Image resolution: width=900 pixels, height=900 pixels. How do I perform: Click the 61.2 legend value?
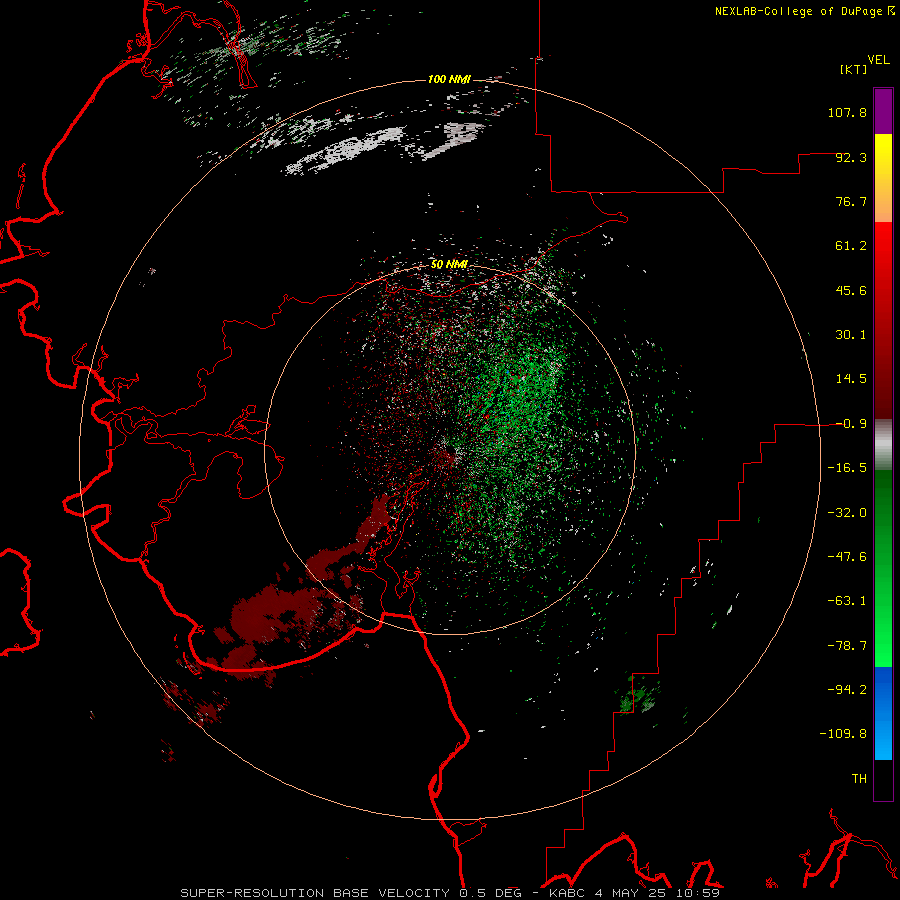pyautogui.click(x=851, y=246)
